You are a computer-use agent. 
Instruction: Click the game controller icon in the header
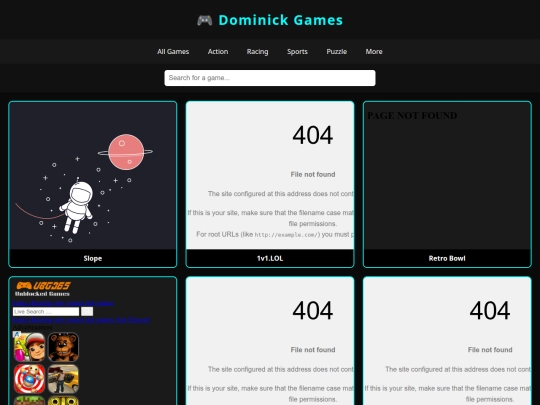click(x=205, y=20)
